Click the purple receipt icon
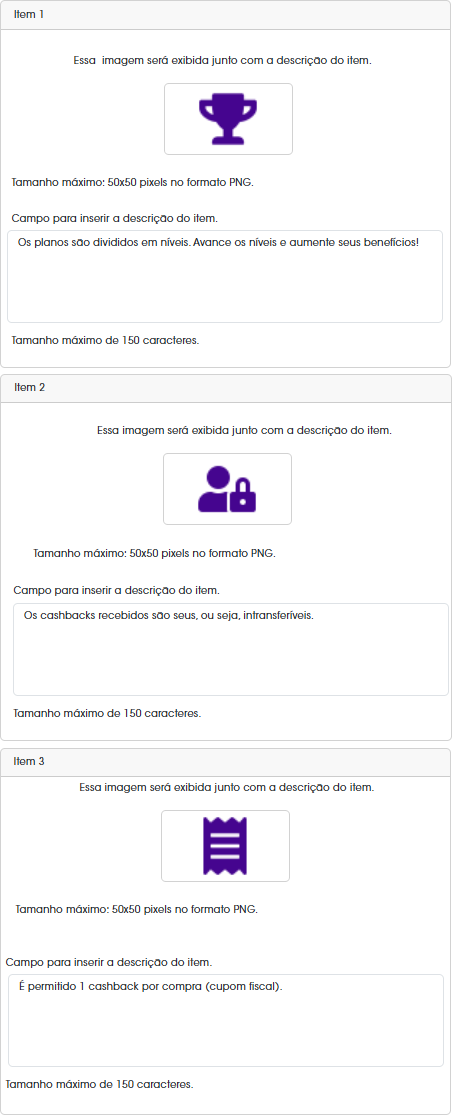 pos(225,845)
